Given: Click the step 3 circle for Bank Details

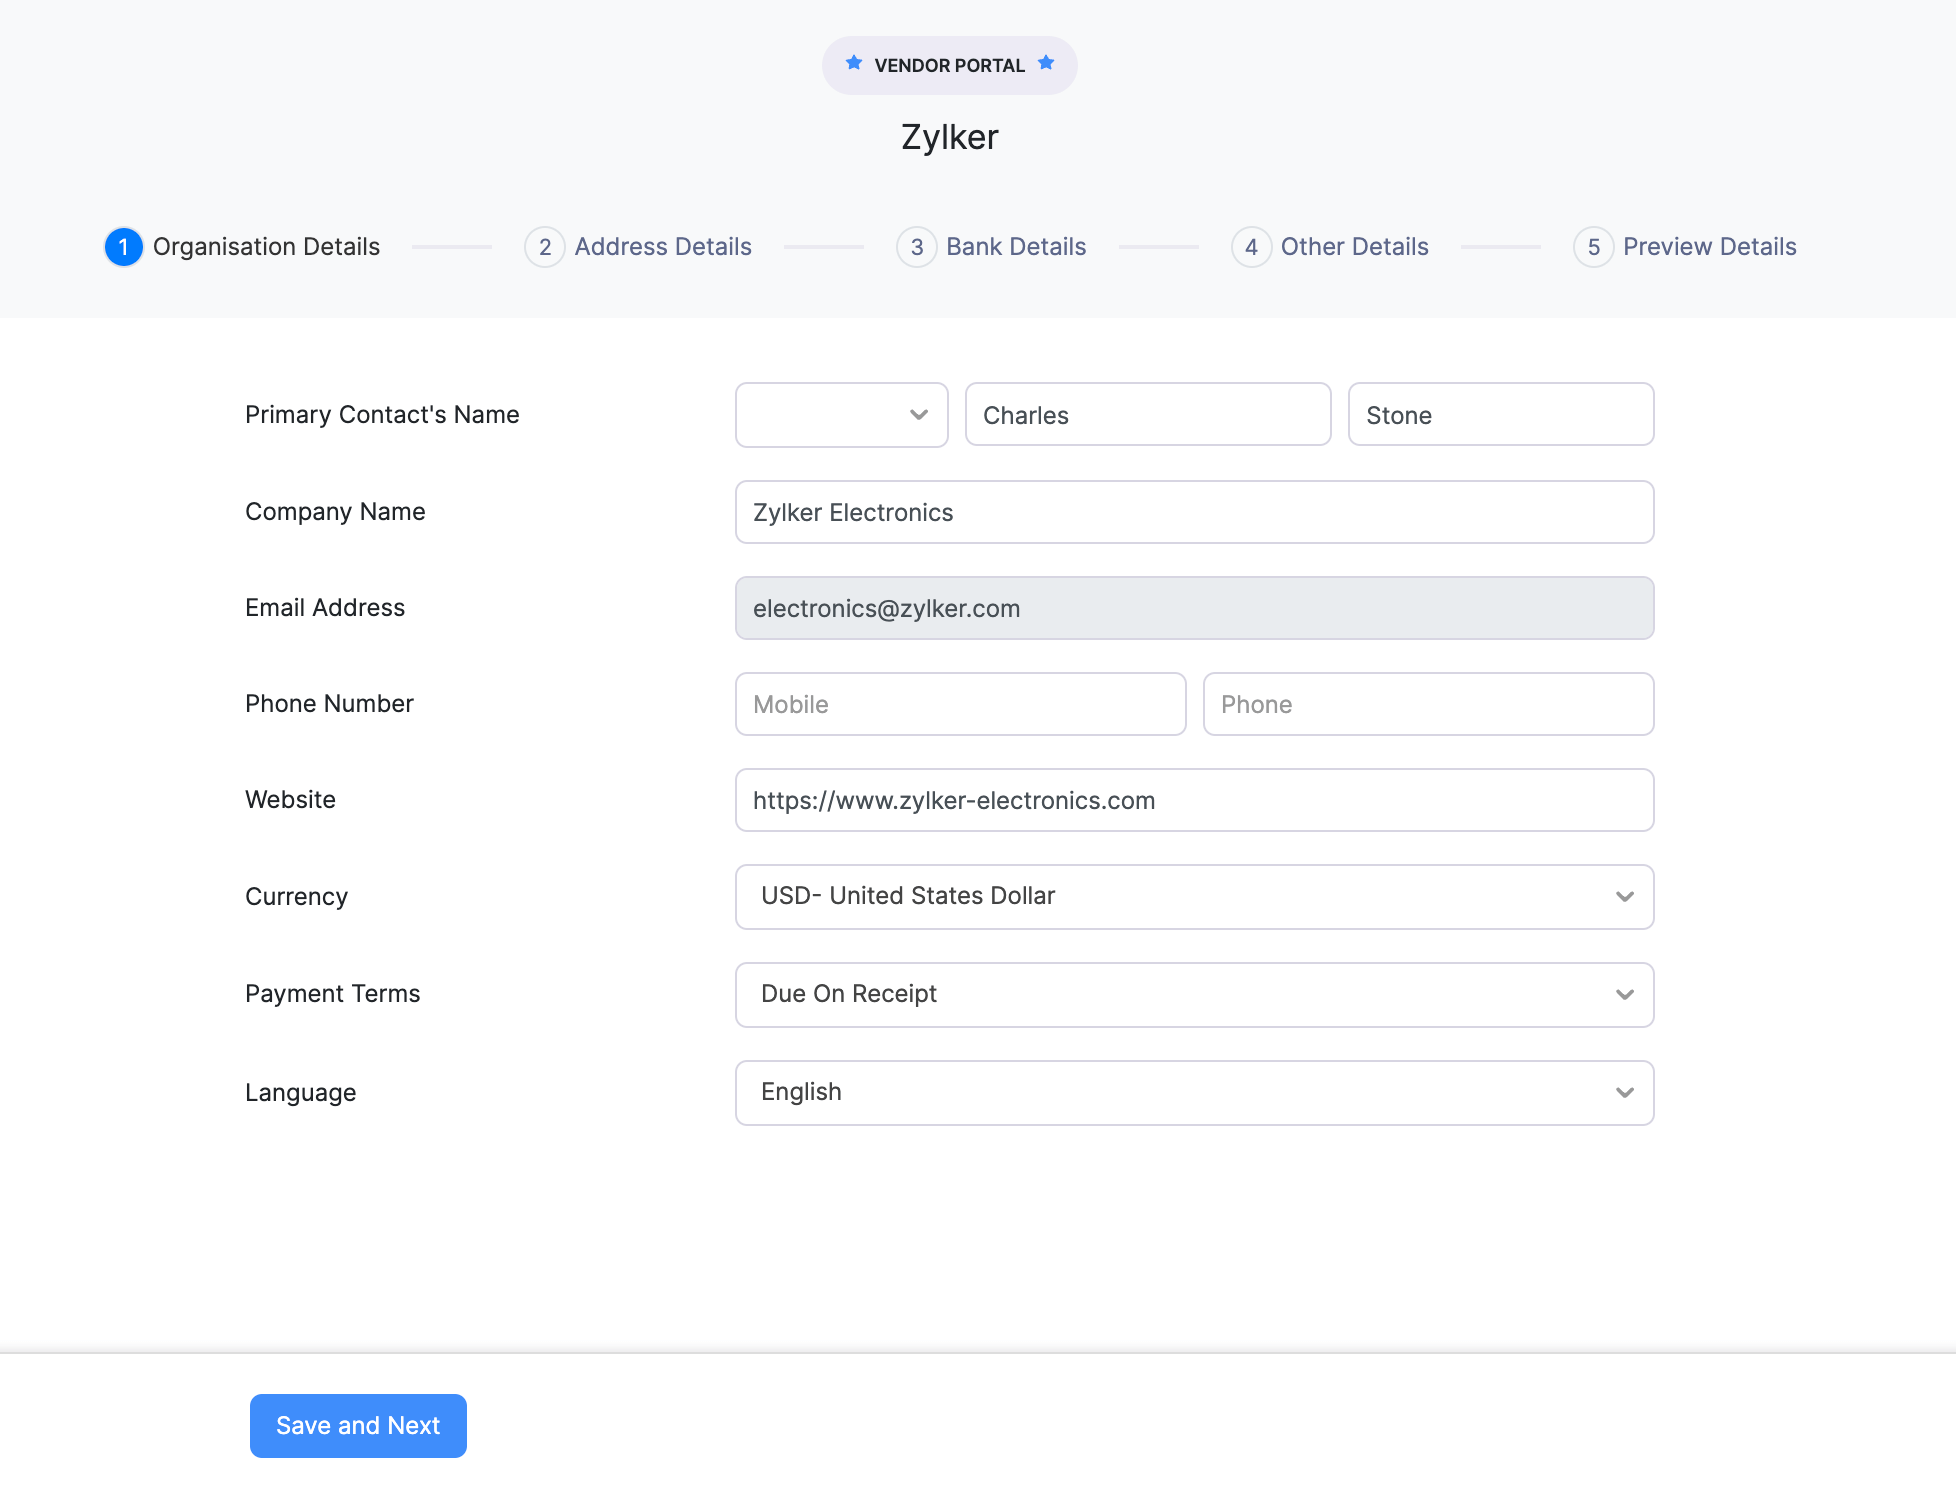Looking at the screenshot, I should point(916,247).
